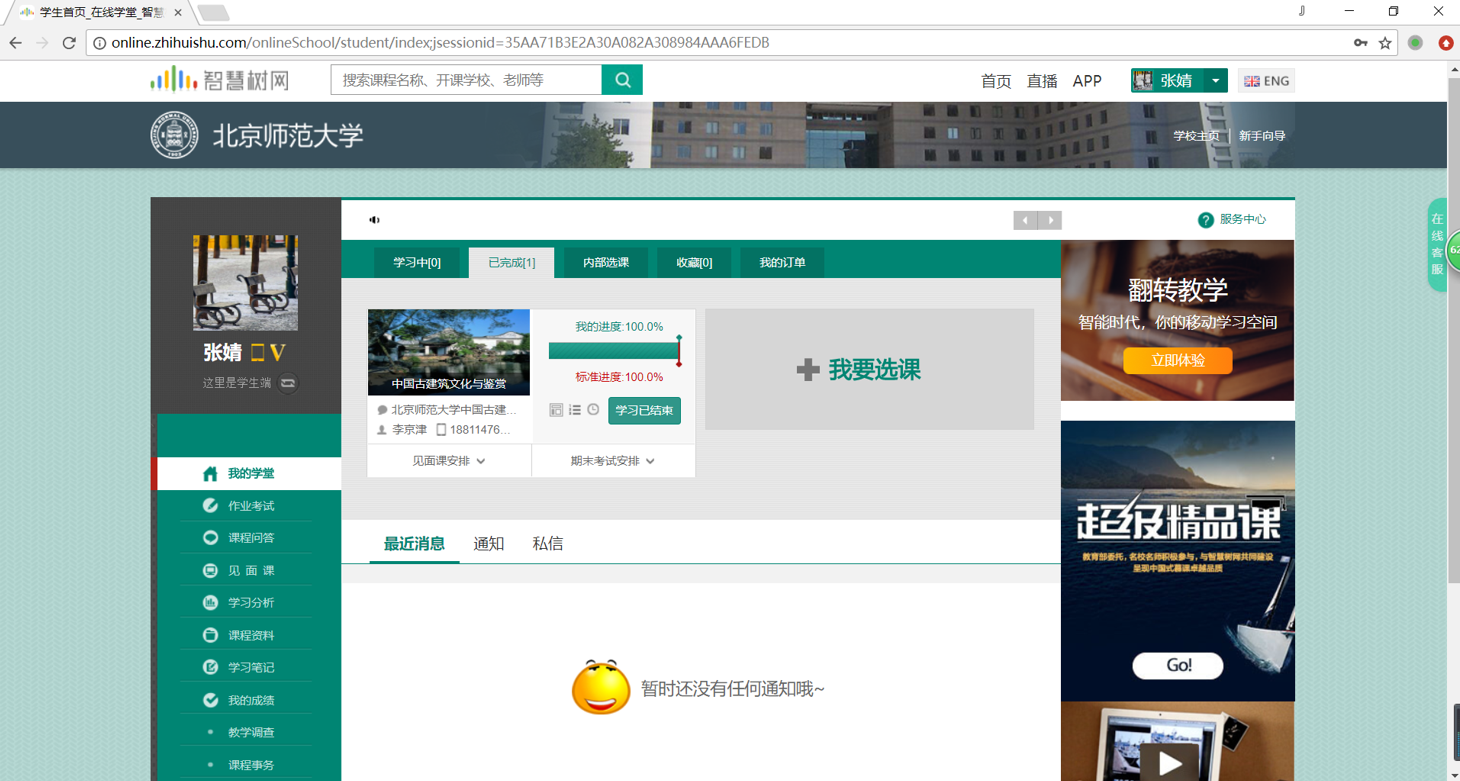Switch to the 最近消息 tab
The width and height of the screenshot is (1460, 781).
tap(414, 544)
